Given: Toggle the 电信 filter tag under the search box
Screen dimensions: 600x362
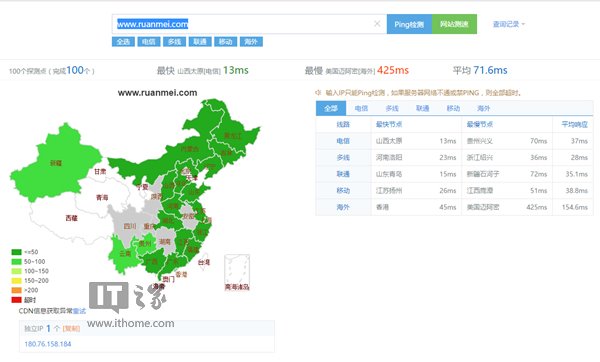Looking at the screenshot, I should [149, 42].
